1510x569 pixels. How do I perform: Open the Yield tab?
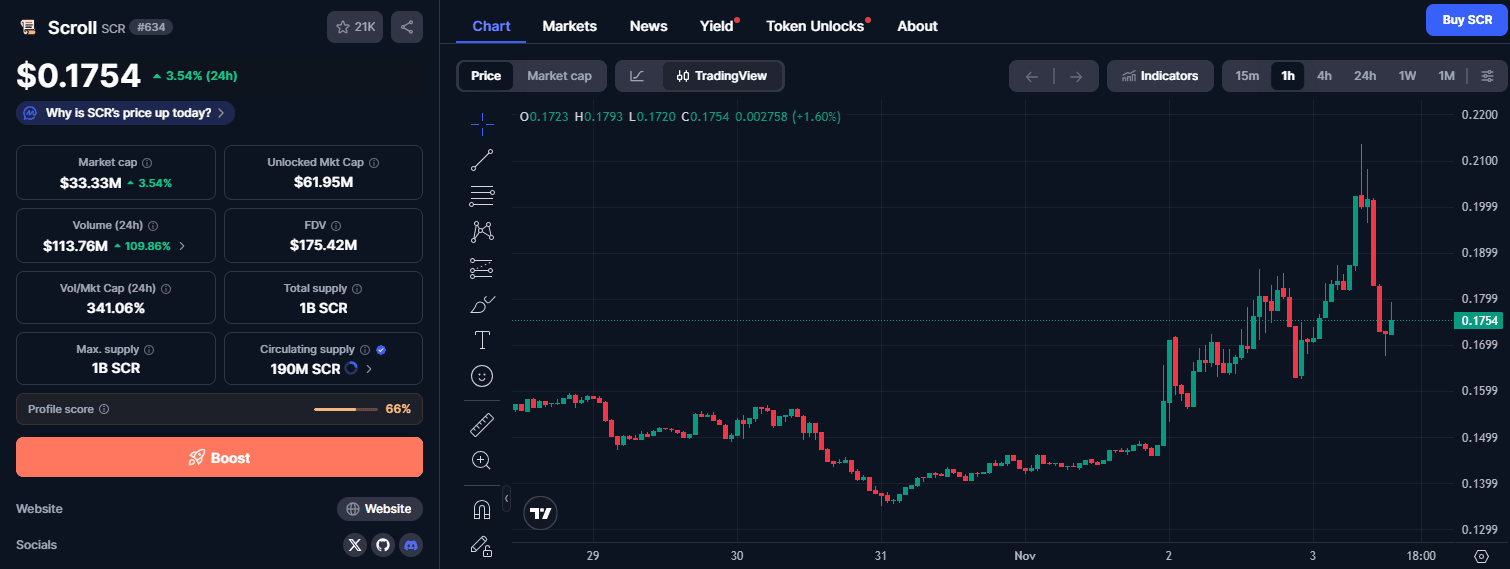717,26
